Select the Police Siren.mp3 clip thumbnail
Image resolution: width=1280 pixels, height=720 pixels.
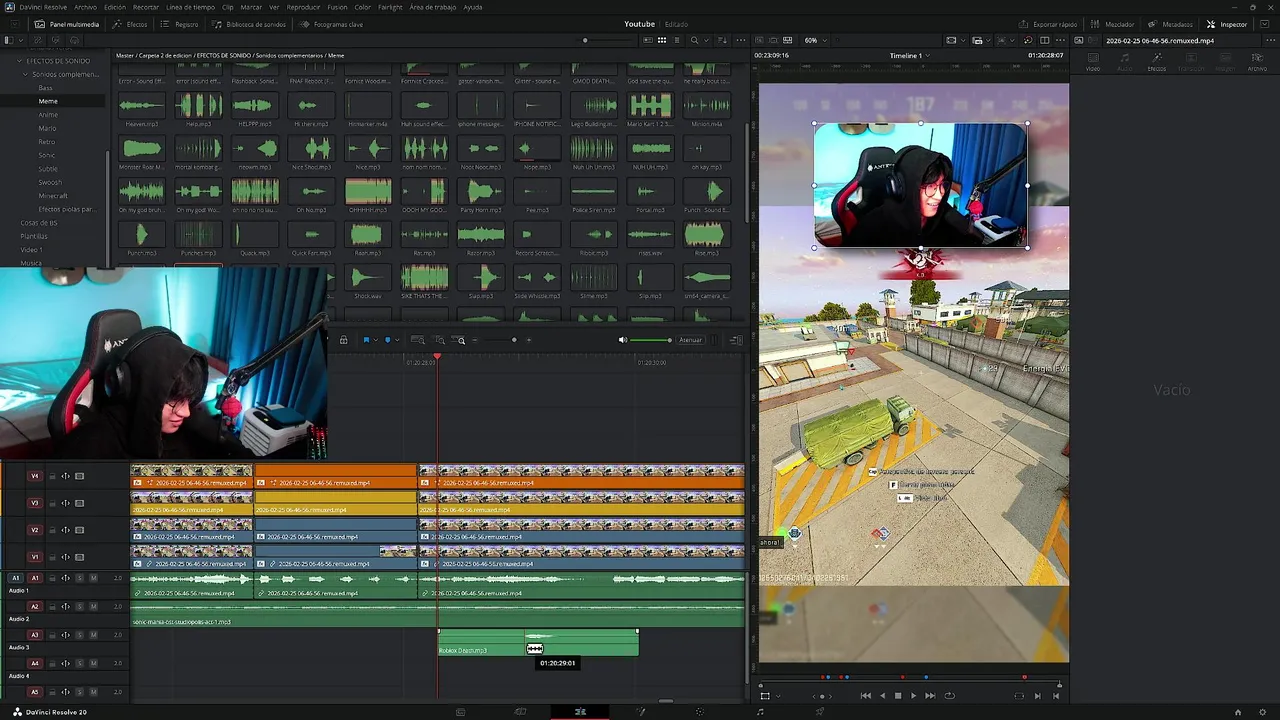[593, 192]
